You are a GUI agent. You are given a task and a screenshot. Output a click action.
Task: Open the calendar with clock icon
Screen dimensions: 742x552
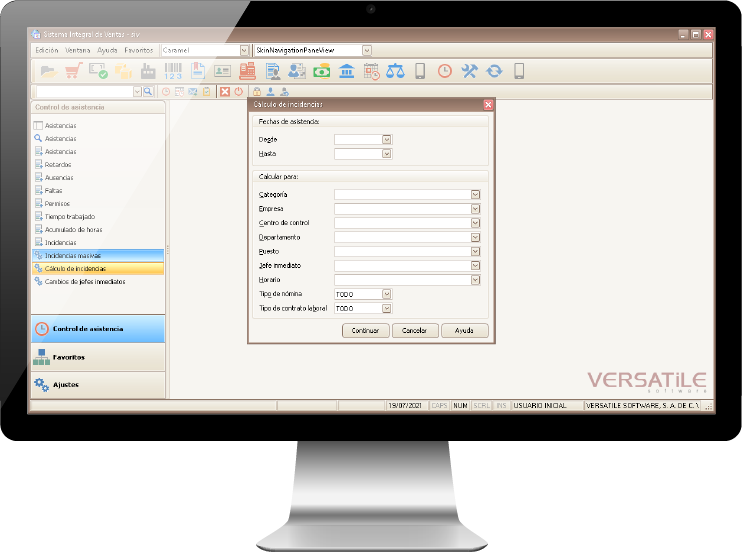click(371, 71)
